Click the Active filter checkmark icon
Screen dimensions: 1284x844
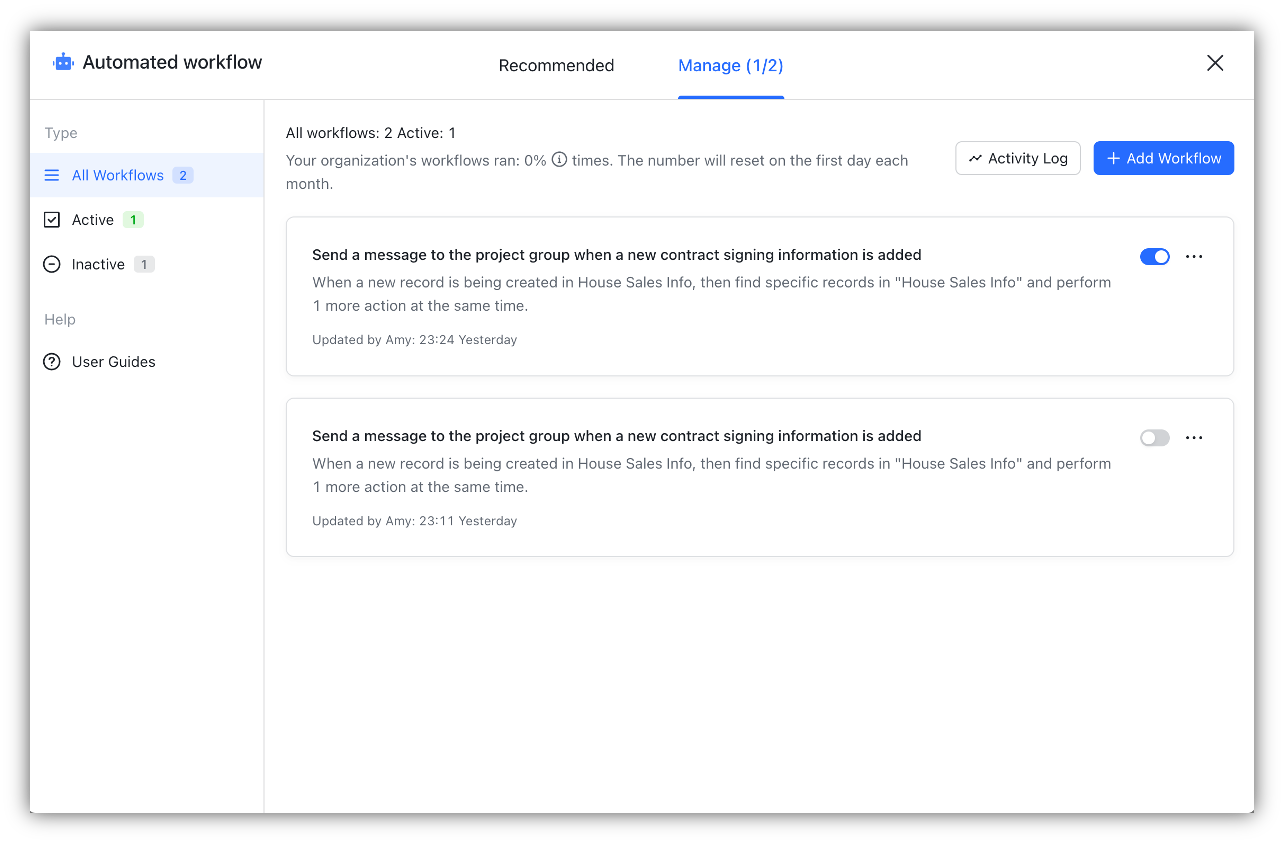[51, 219]
